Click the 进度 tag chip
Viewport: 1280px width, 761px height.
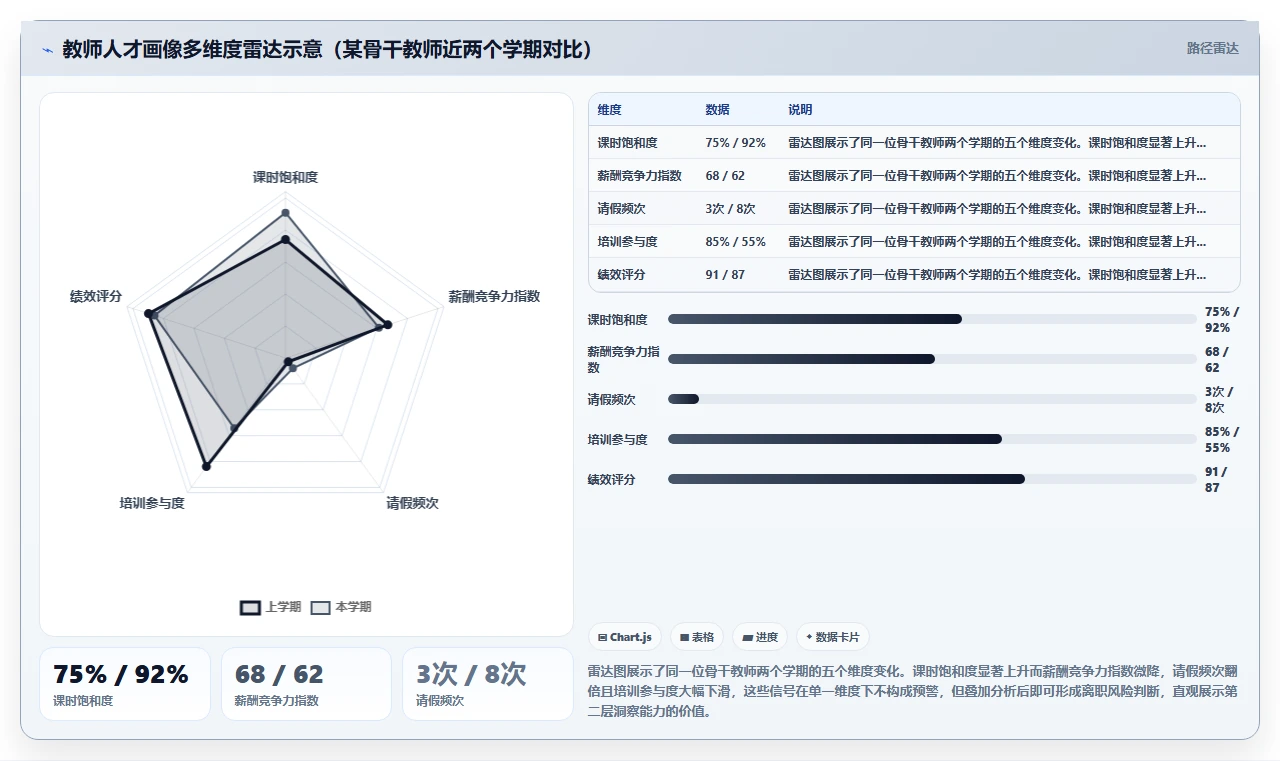[760, 637]
